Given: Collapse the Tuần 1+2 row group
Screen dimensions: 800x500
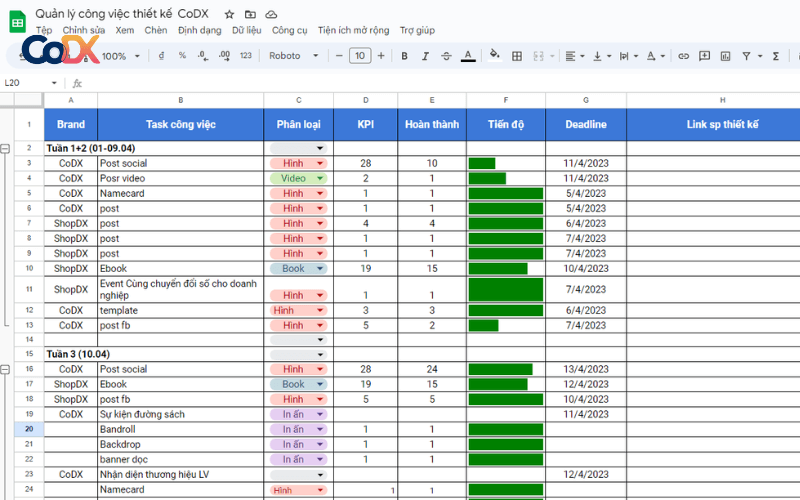Looking at the screenshot, I should tap(5, 148).
